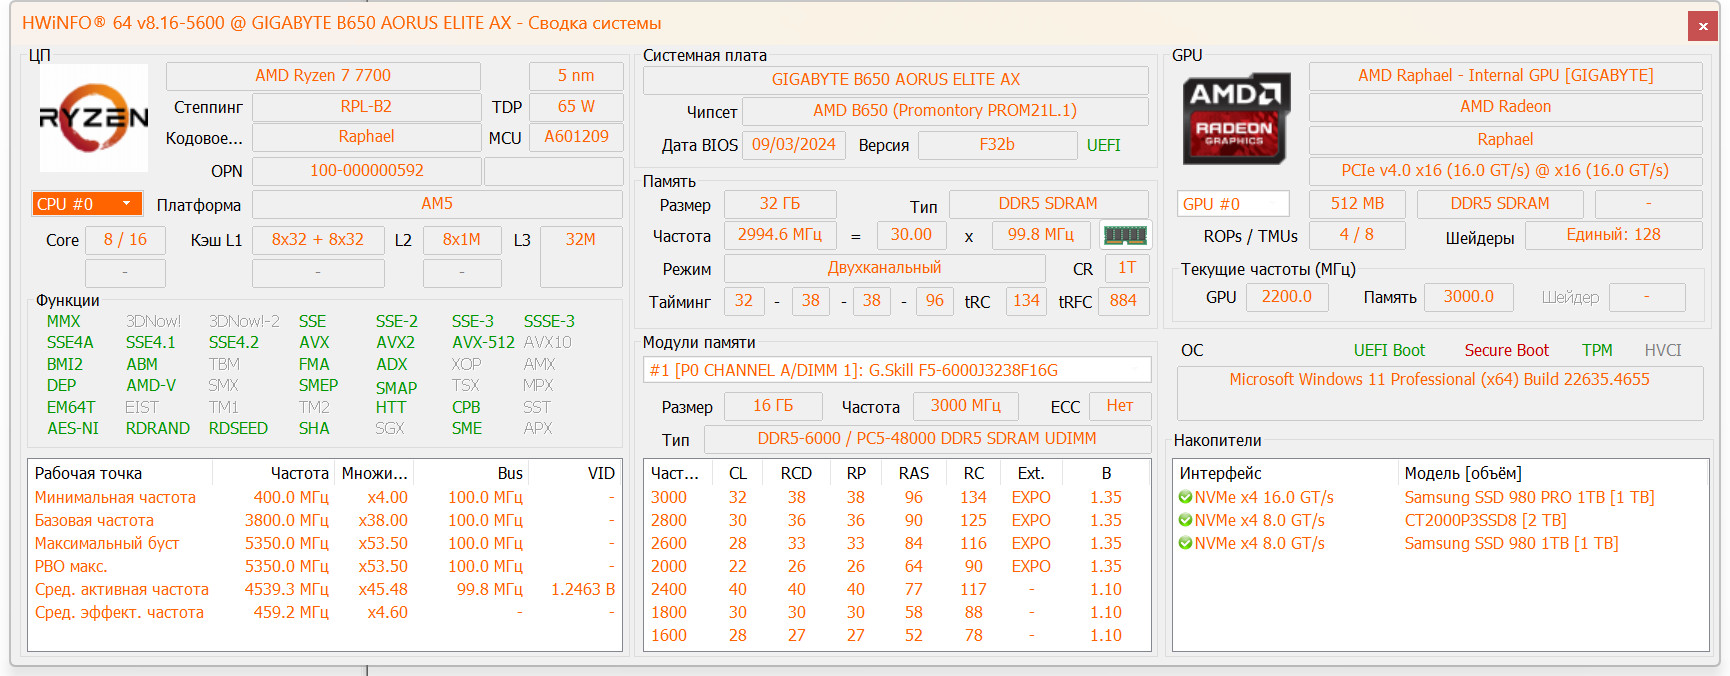Click the Windows 11 Professional build field

point(1439,380)
